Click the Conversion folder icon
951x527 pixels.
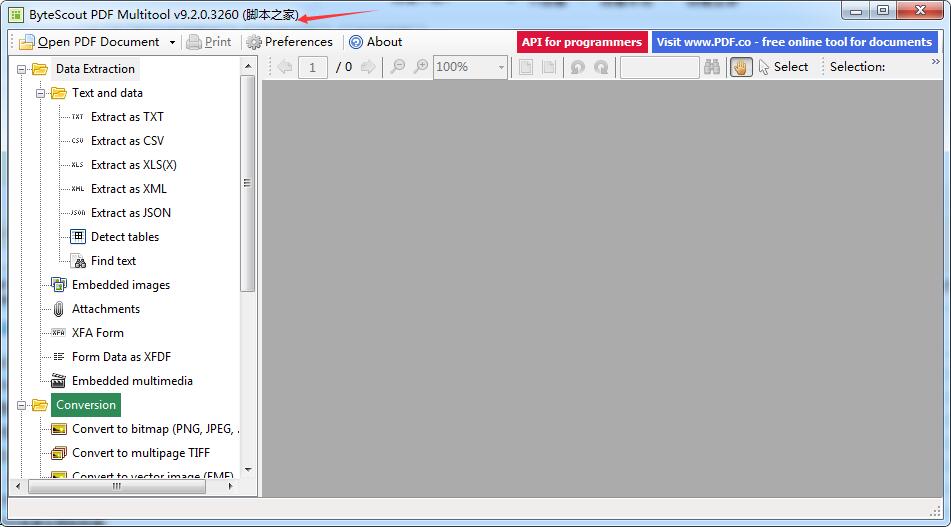pos(40,404)
